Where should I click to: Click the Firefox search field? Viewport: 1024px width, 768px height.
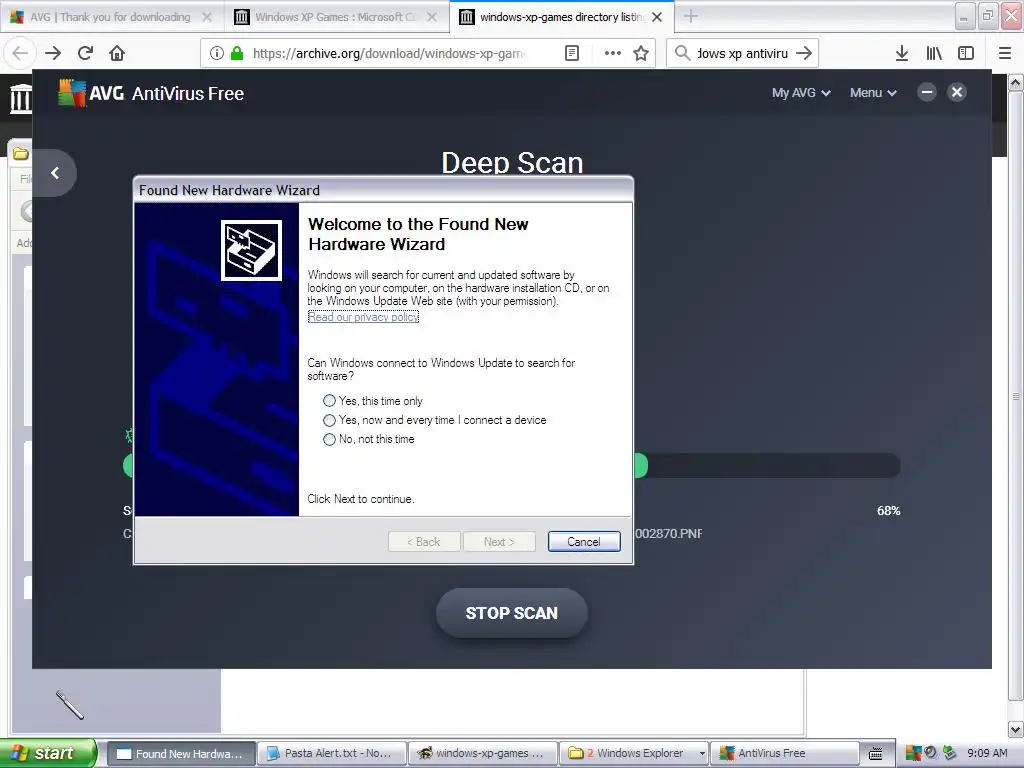click(743, 53)
